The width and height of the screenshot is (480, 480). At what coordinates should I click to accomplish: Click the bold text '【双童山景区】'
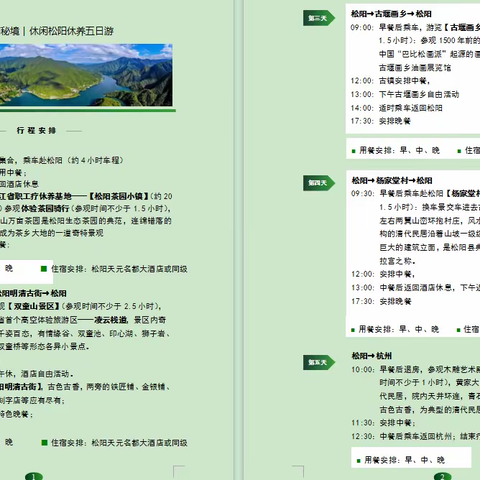34,306
